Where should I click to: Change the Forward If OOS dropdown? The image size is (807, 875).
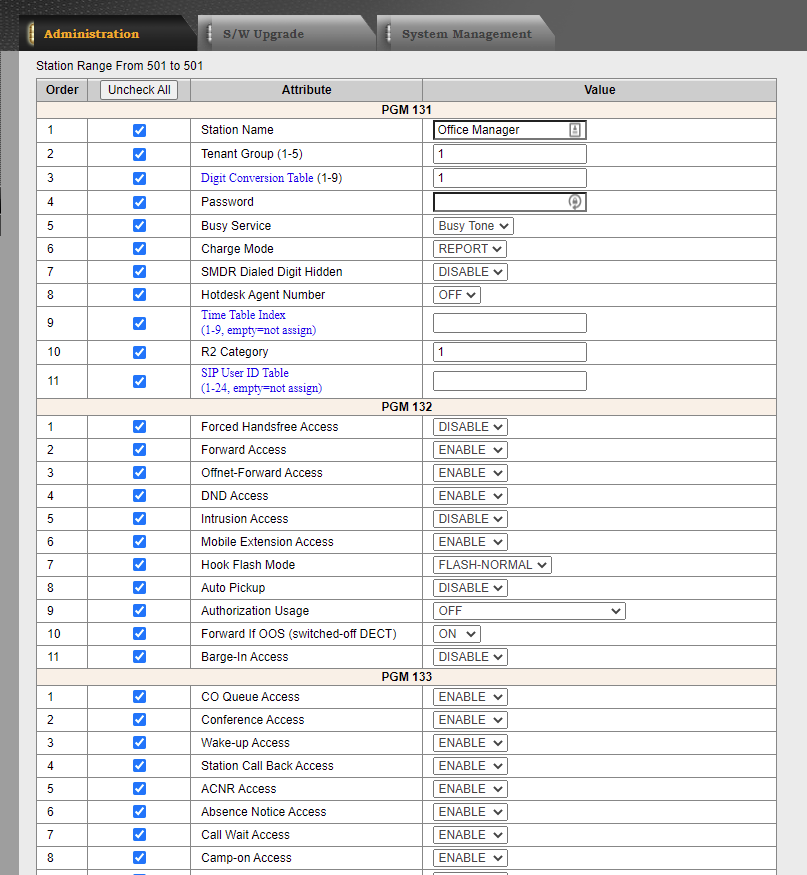[457, 634]
